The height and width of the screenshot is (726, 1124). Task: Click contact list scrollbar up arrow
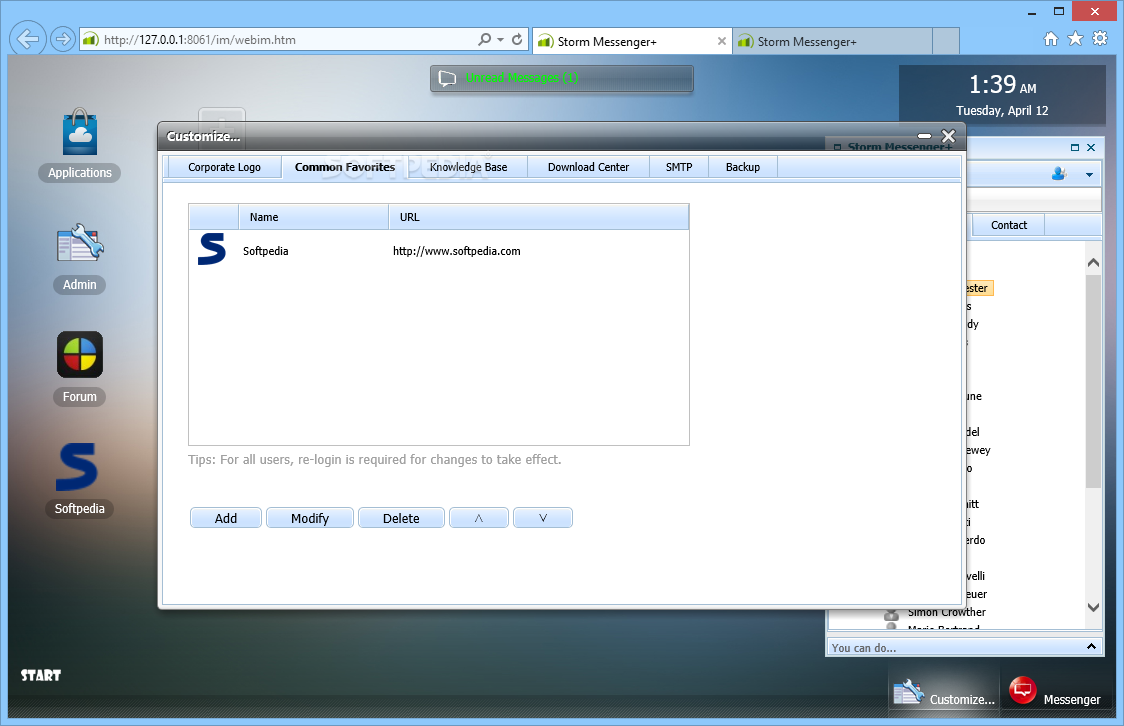pos(1093,262)
